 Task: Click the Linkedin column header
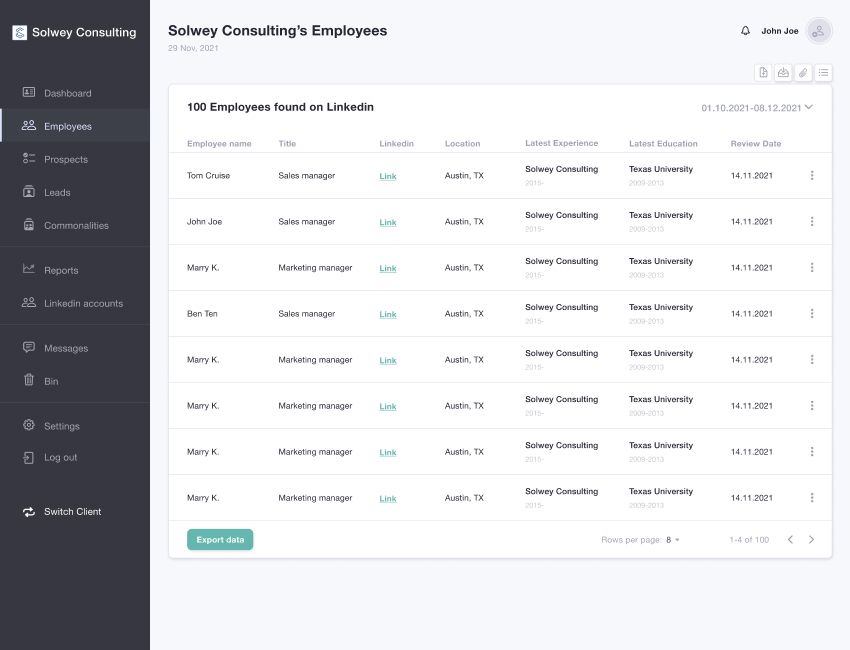point(396,144)
